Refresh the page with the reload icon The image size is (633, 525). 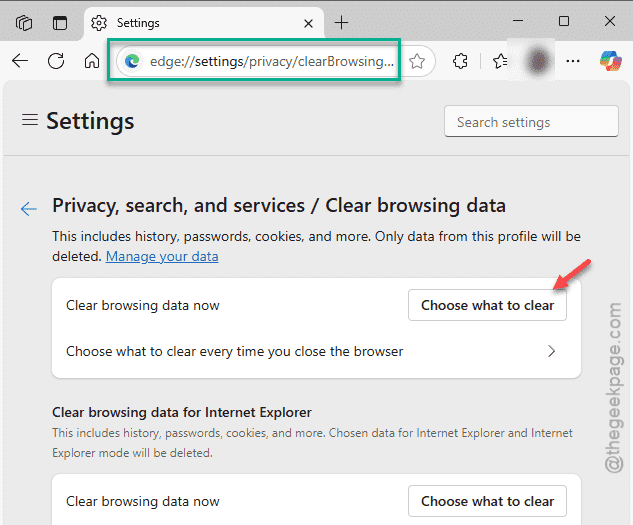click(x=56, y=61)
